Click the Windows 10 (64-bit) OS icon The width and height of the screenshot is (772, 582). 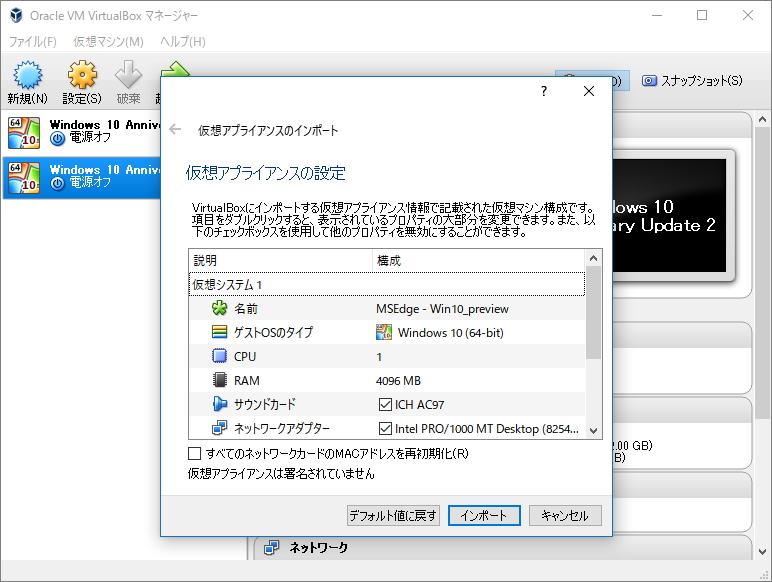point(384,332)
